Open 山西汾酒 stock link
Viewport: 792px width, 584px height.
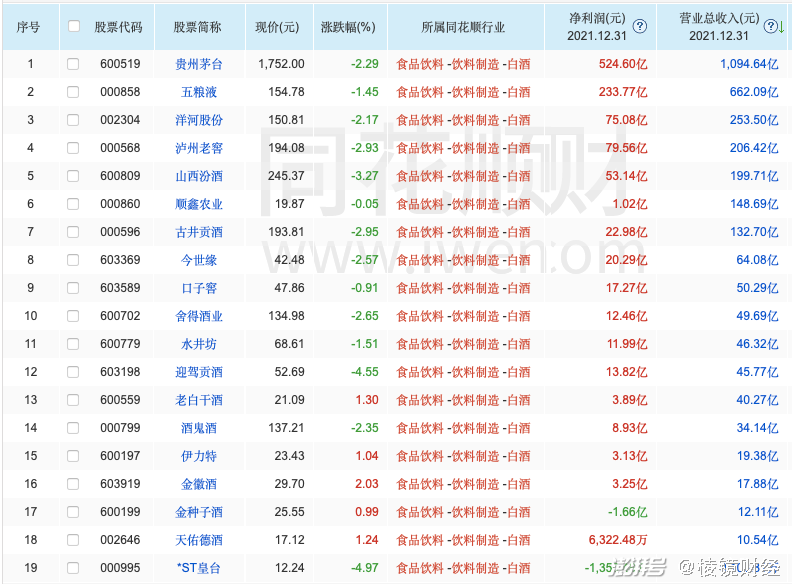click(x=199, y=176)
